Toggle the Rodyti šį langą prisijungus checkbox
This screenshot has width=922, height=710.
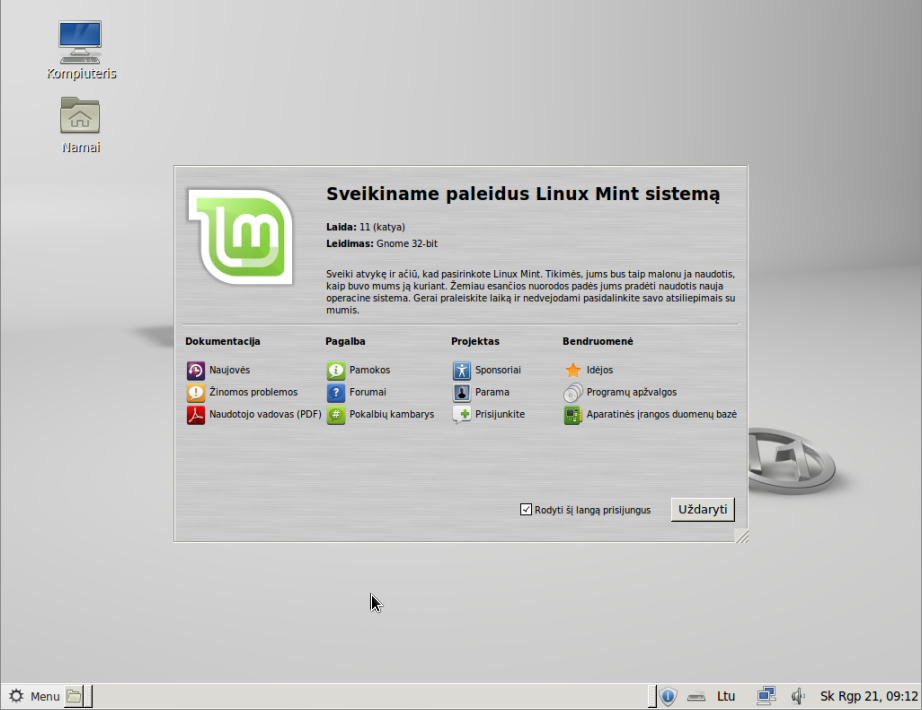tap(526, 509)
